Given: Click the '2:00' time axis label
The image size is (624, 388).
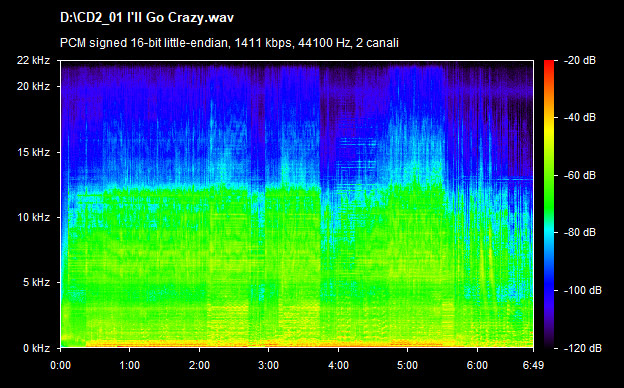Looking at the screenshot, I should coord(199,365).
